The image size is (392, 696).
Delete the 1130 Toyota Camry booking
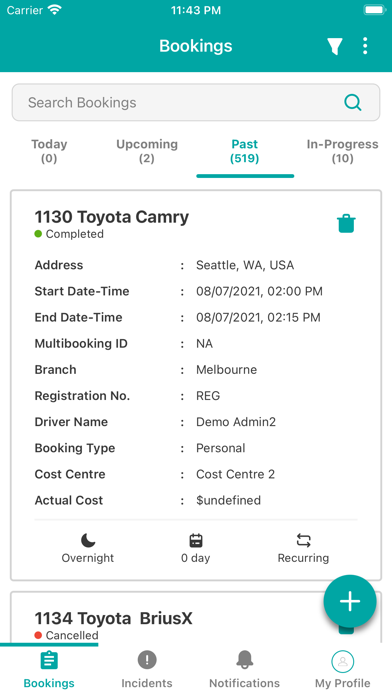click(346, 224)
